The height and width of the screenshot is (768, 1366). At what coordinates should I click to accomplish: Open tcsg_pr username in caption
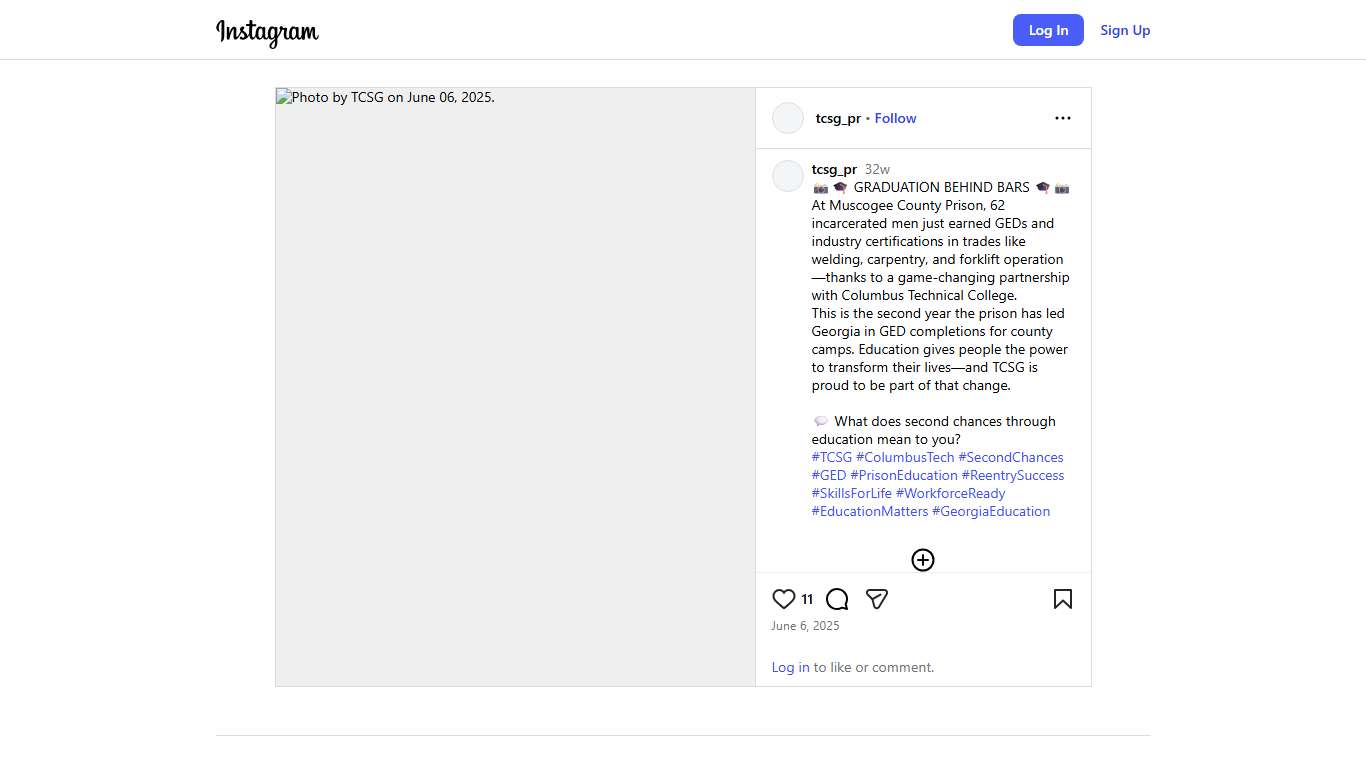(x=834, y=169)
